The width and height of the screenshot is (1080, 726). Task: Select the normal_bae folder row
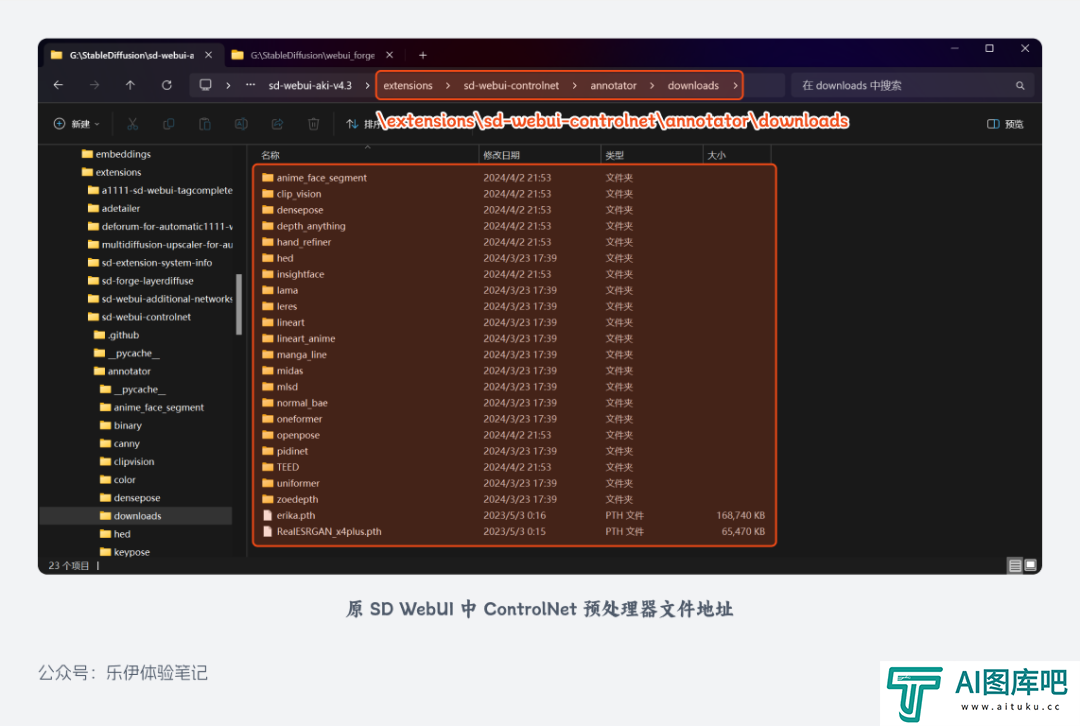pyautogui.click(x=514, y=403)
